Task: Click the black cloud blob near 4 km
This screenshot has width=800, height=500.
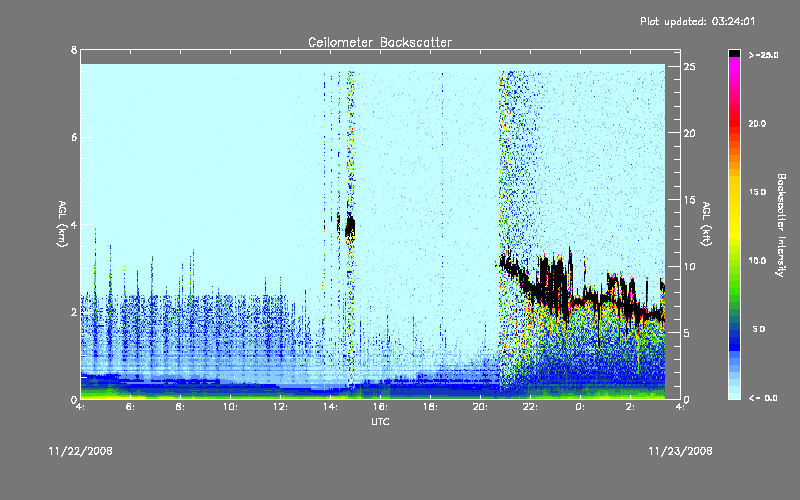Action: pyautogui.click(x=350, y=227)
